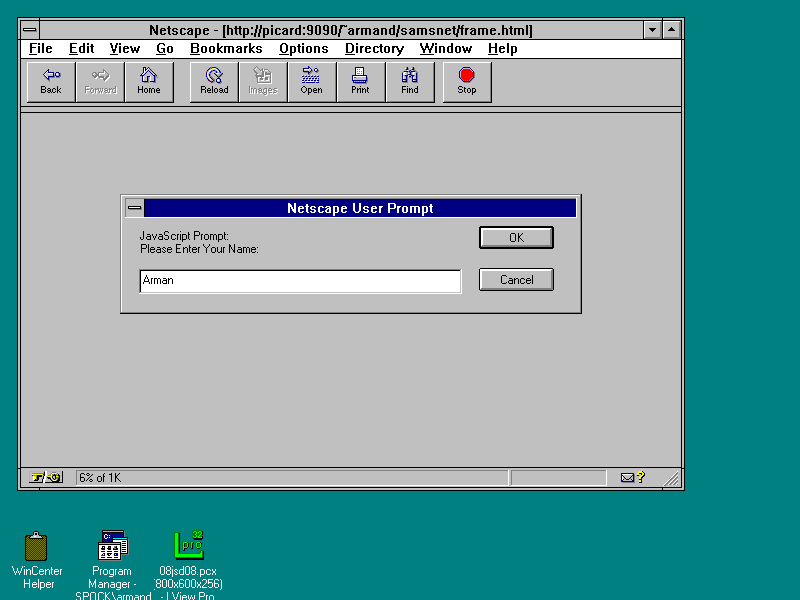Print the page from toolbar

pos(360,81)
